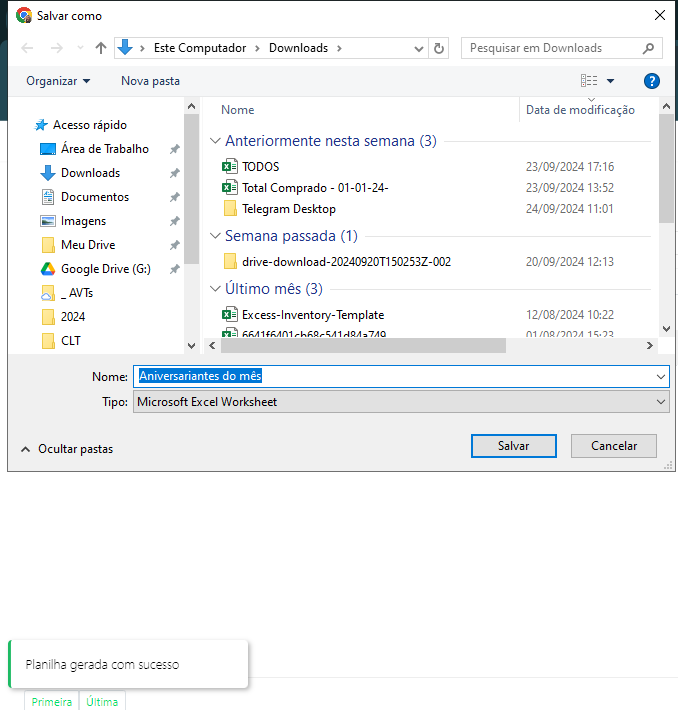678x710 pixels.
Task: Collapse the Anteriormente nesta semana group
Action: pyautogui.click(x=215, y=141)
